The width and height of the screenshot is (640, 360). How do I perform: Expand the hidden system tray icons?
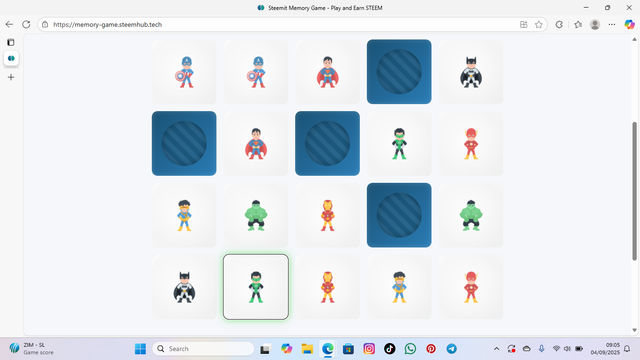(x=496, y=349)
